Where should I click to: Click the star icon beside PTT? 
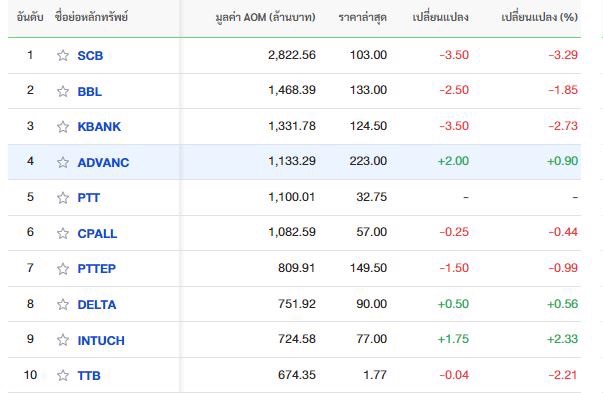pyautogui.click(x=63, y=198)
